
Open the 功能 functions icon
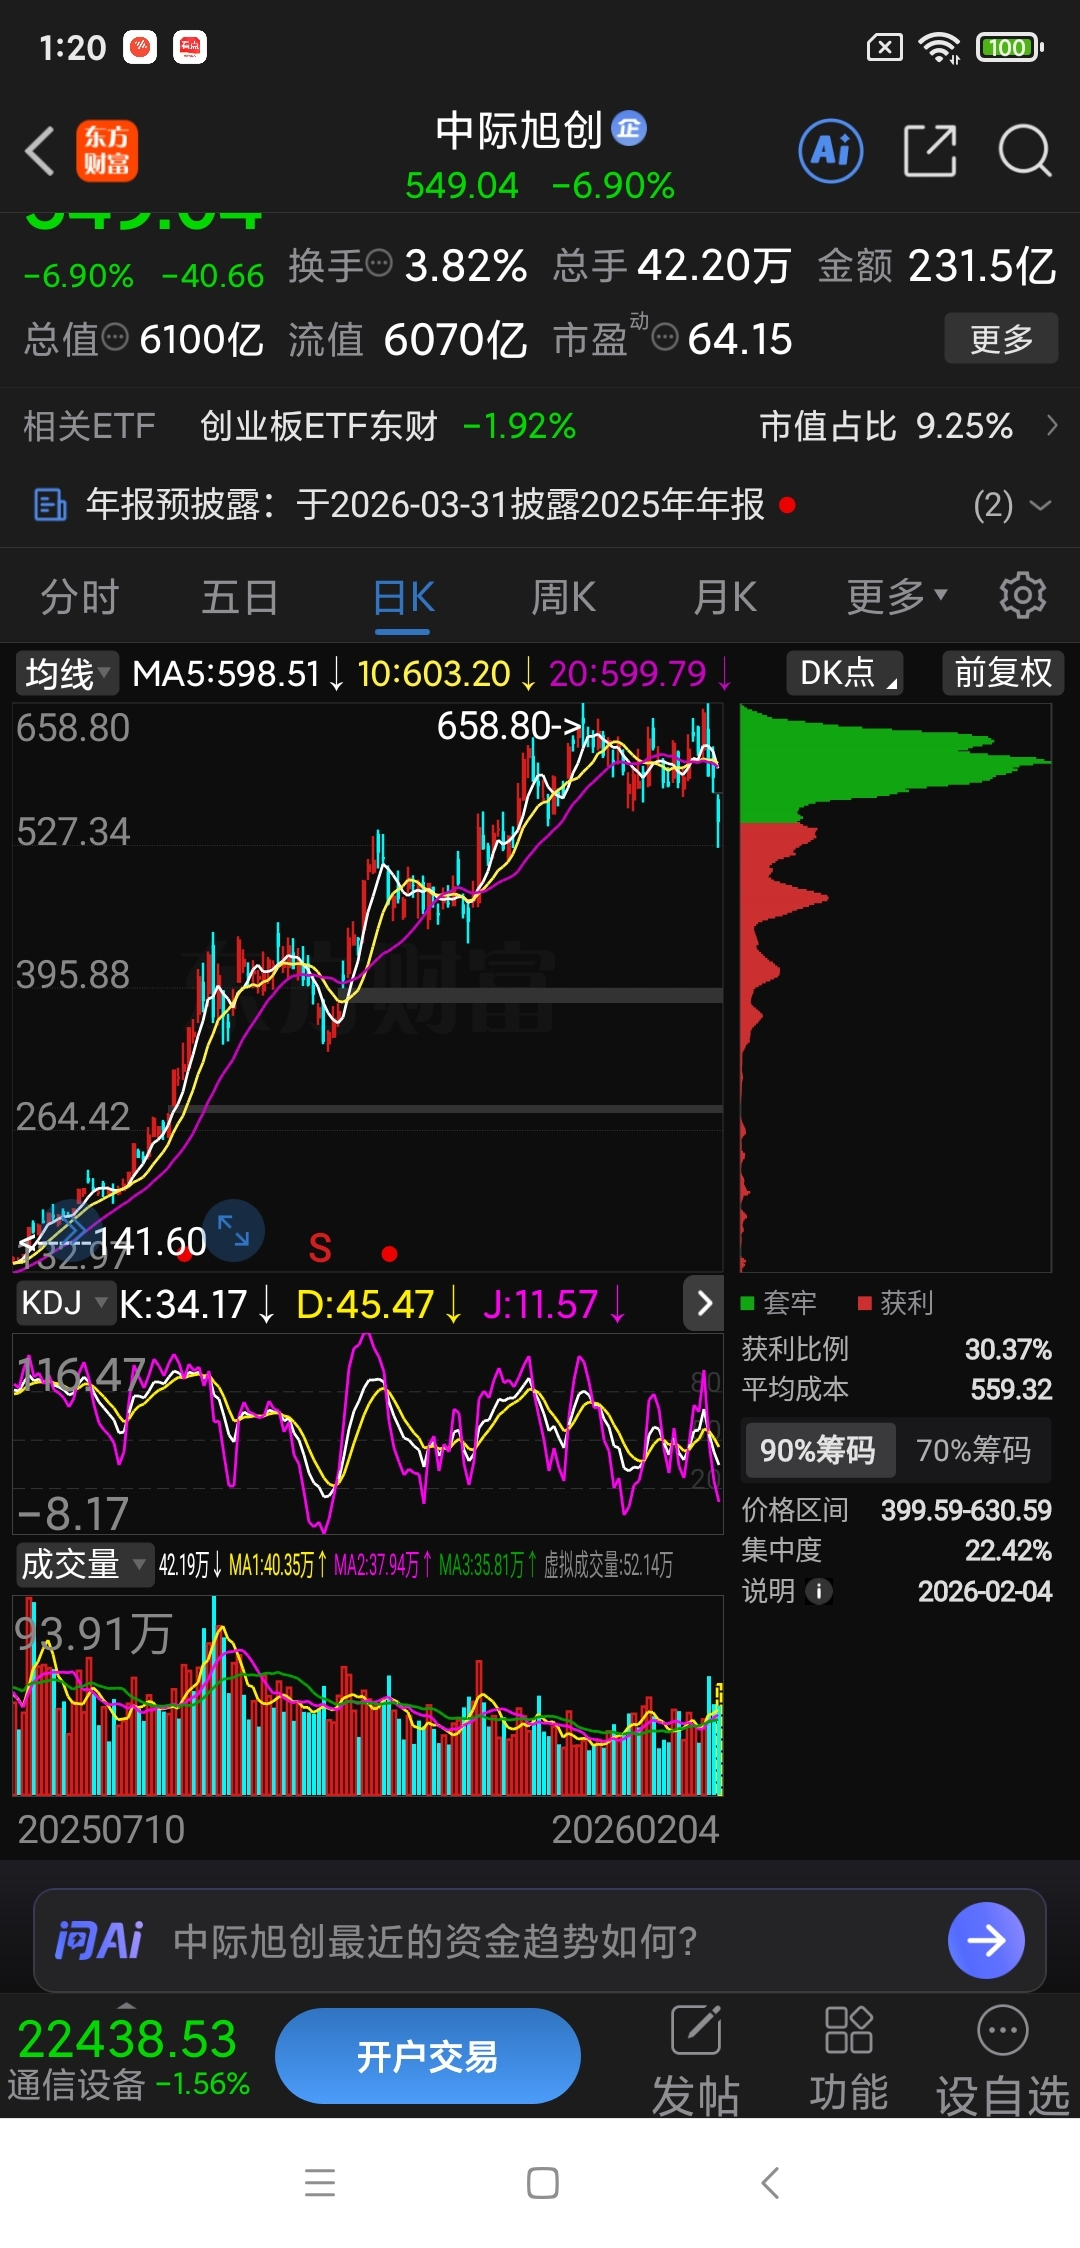click(x=849, y=2060)
